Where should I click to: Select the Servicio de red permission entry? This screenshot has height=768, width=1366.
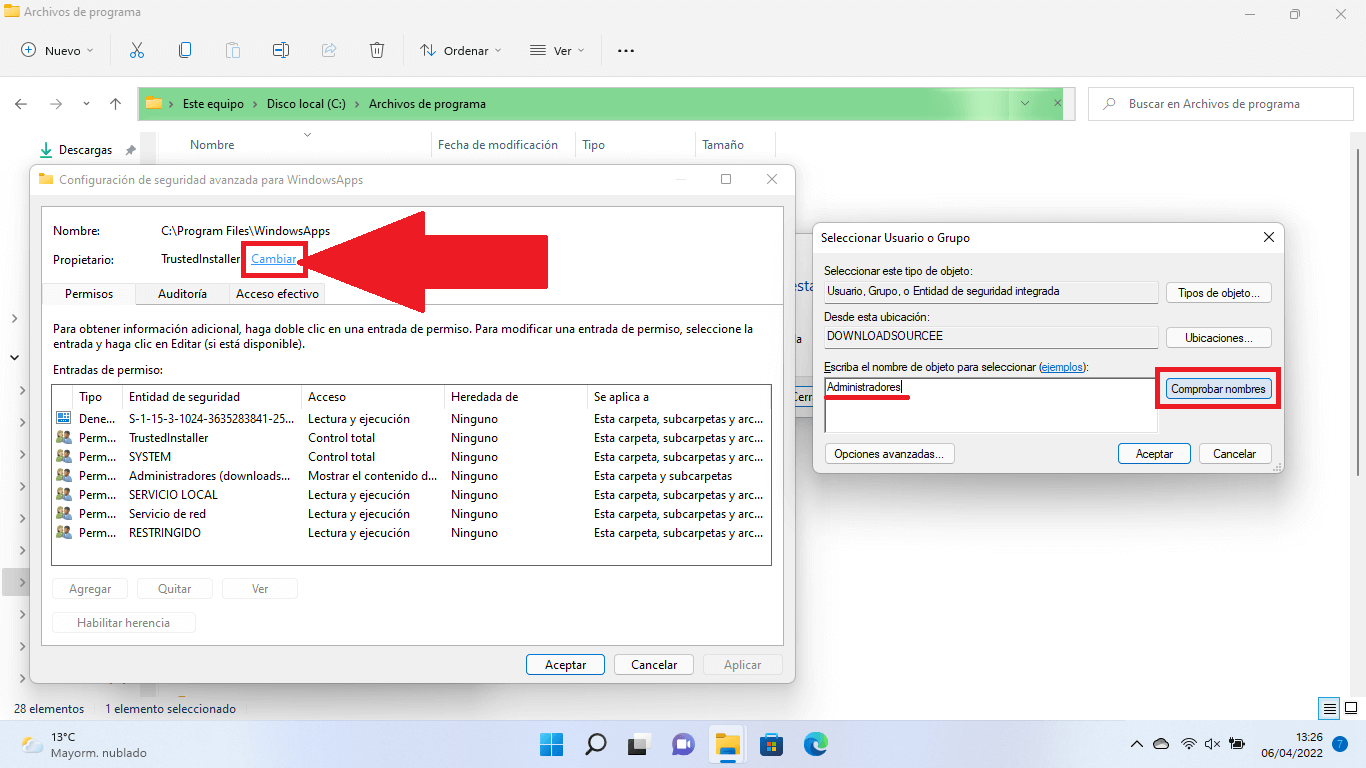tap(412, 514)
